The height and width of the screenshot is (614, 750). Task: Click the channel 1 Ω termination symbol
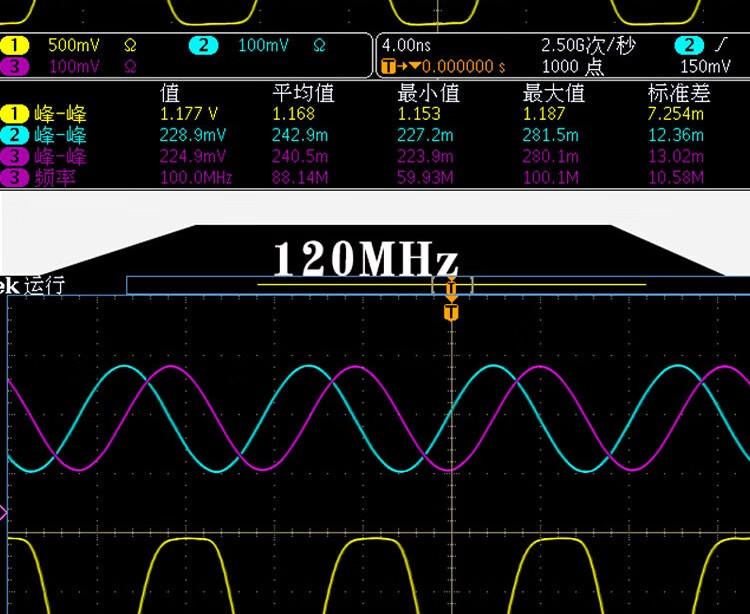[130, 45]
